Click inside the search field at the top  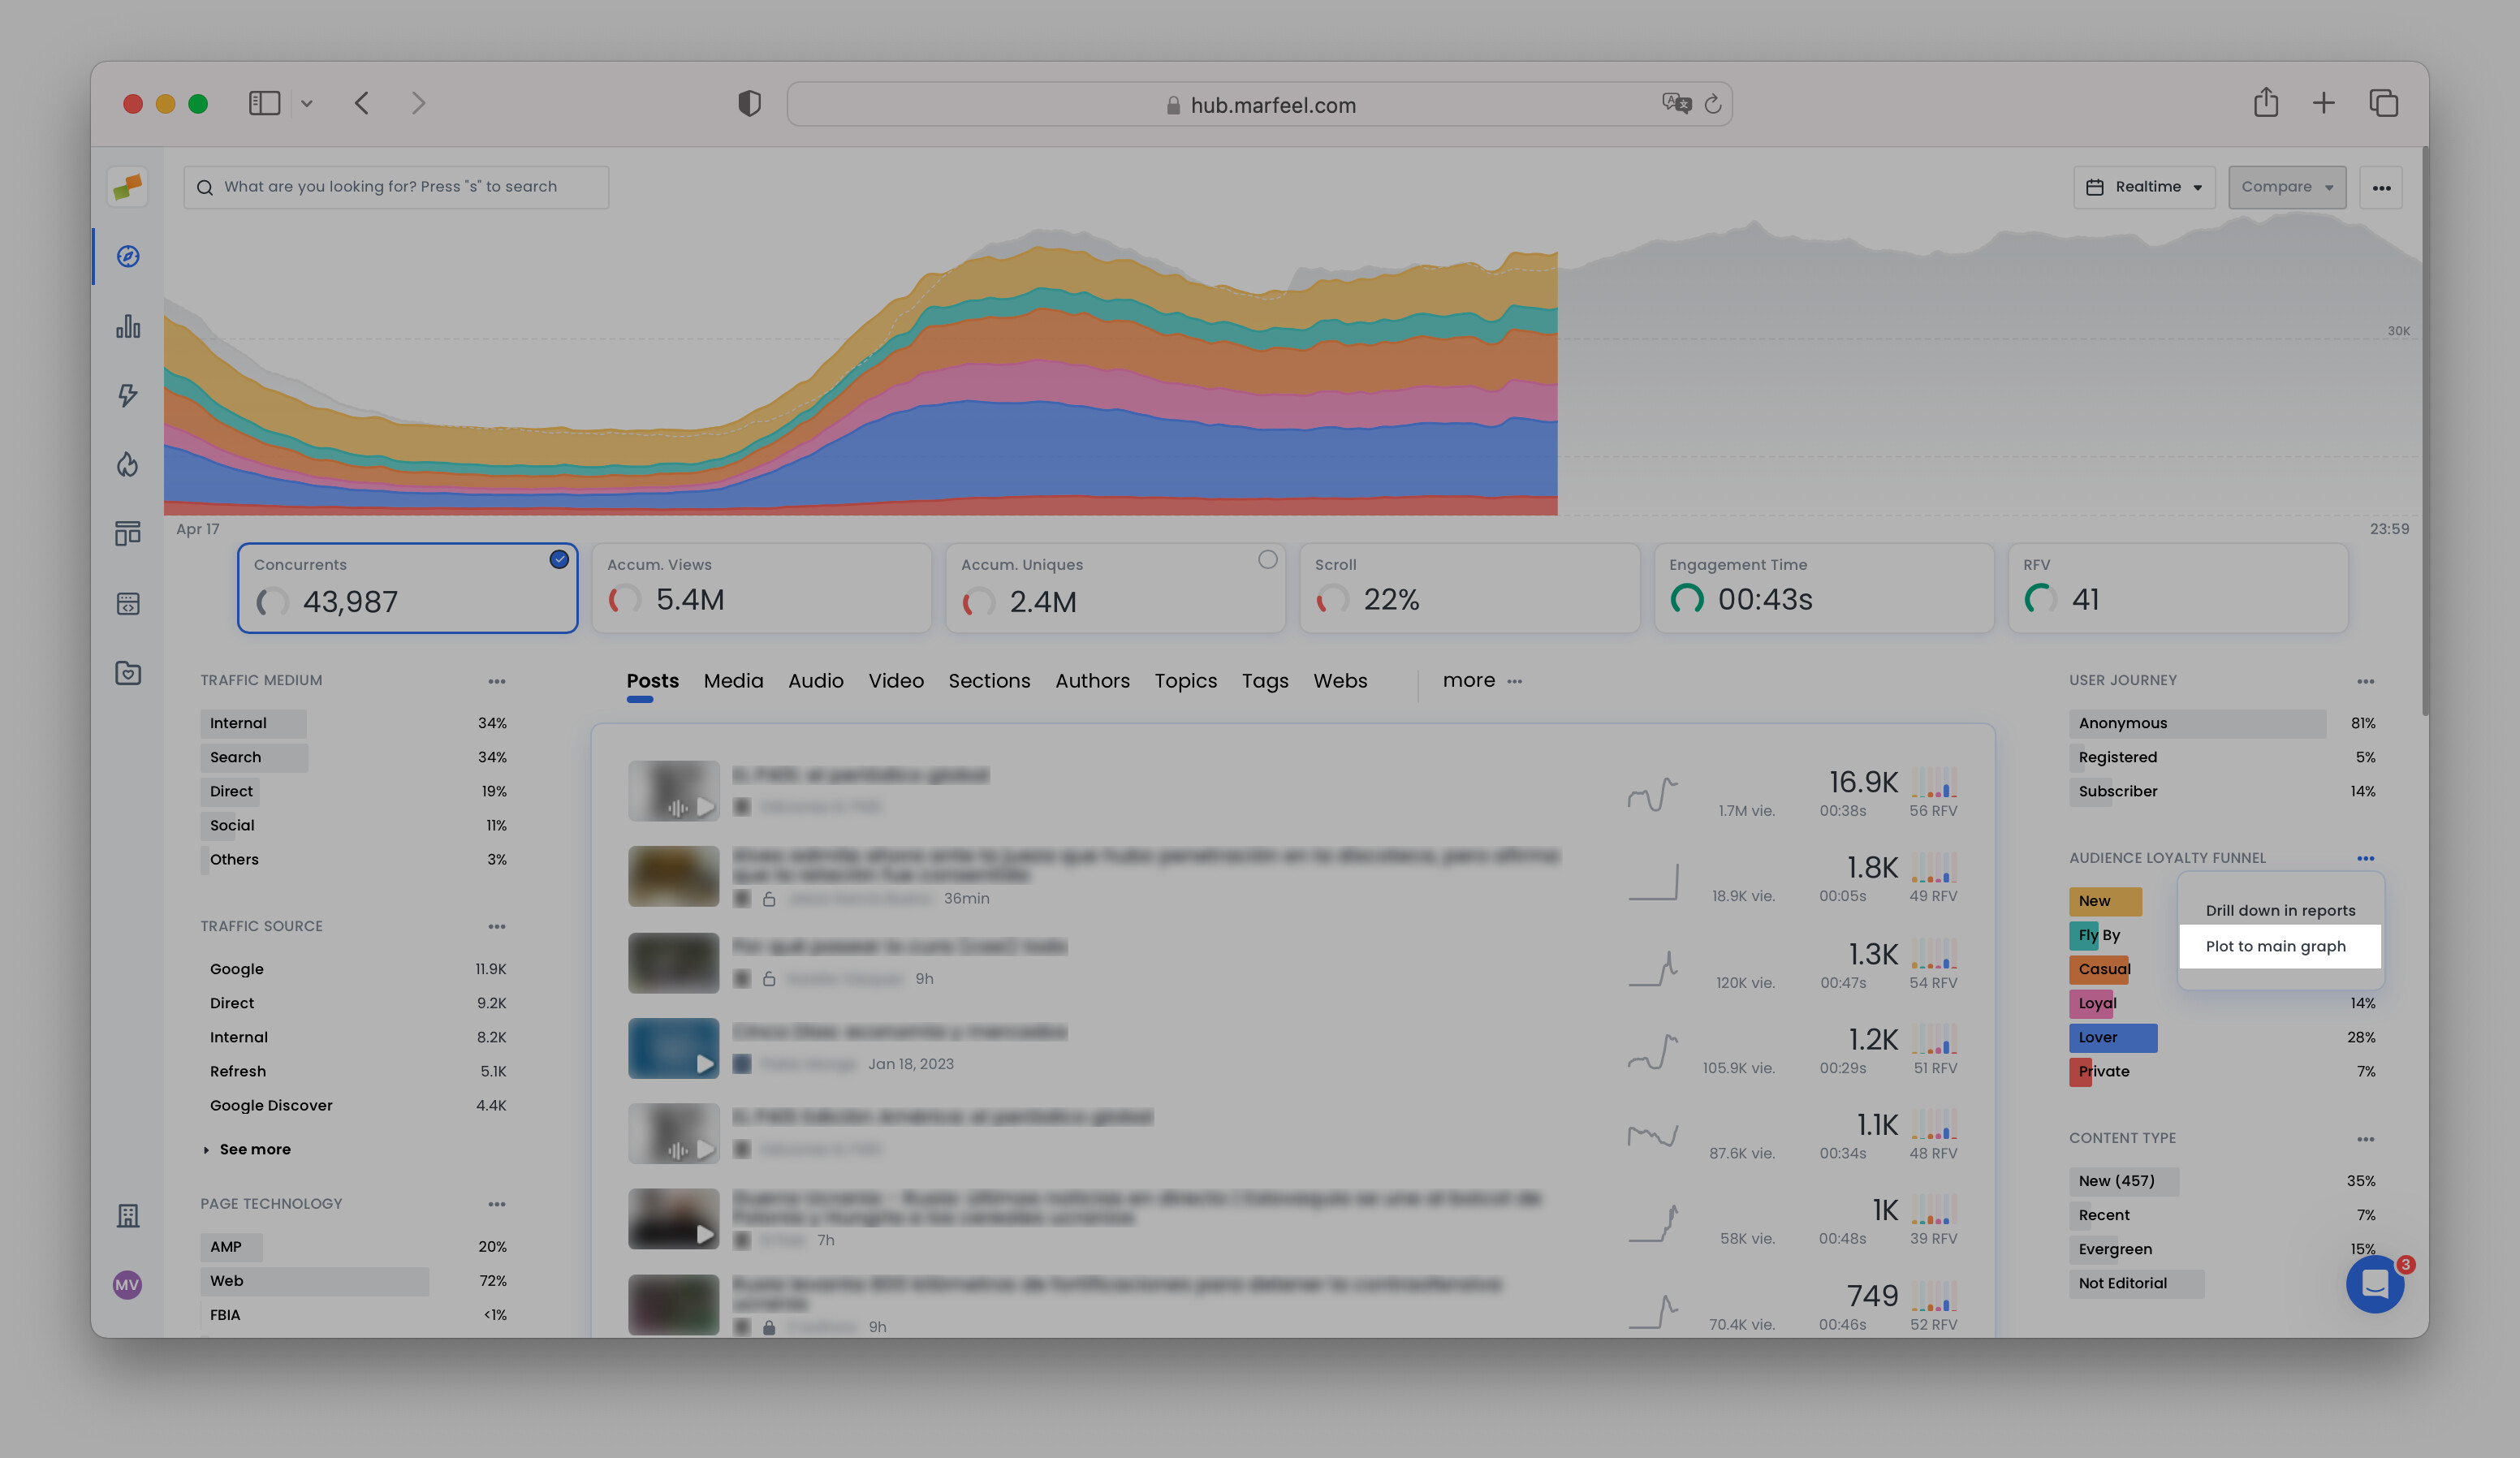[396, 186]
